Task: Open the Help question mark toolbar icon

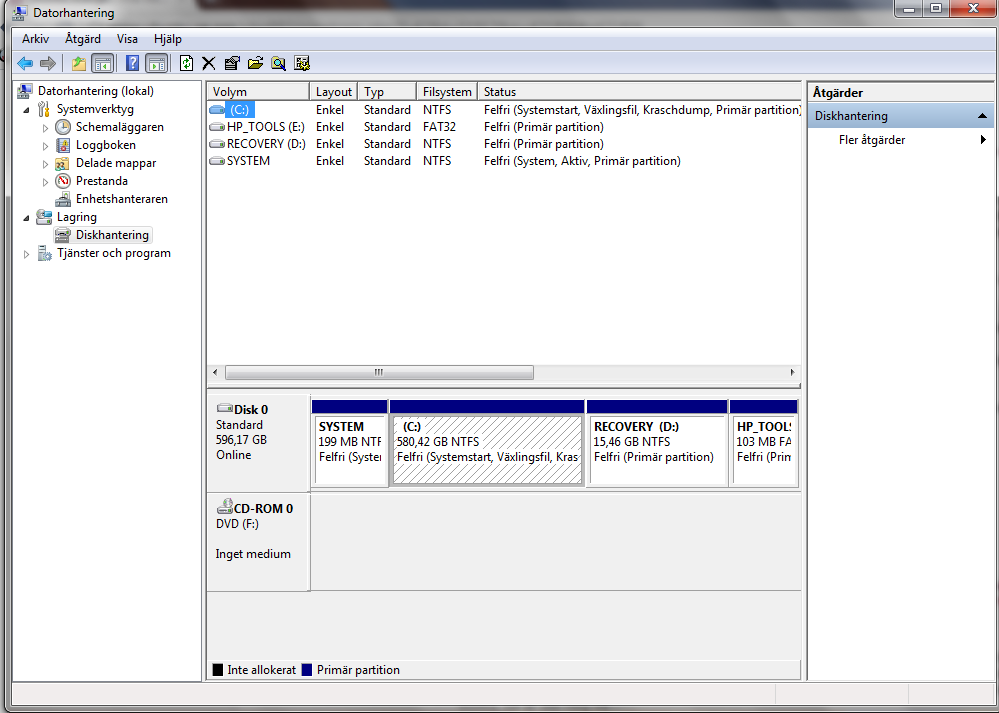Action: pyautogui.click(x=132, y=63)
